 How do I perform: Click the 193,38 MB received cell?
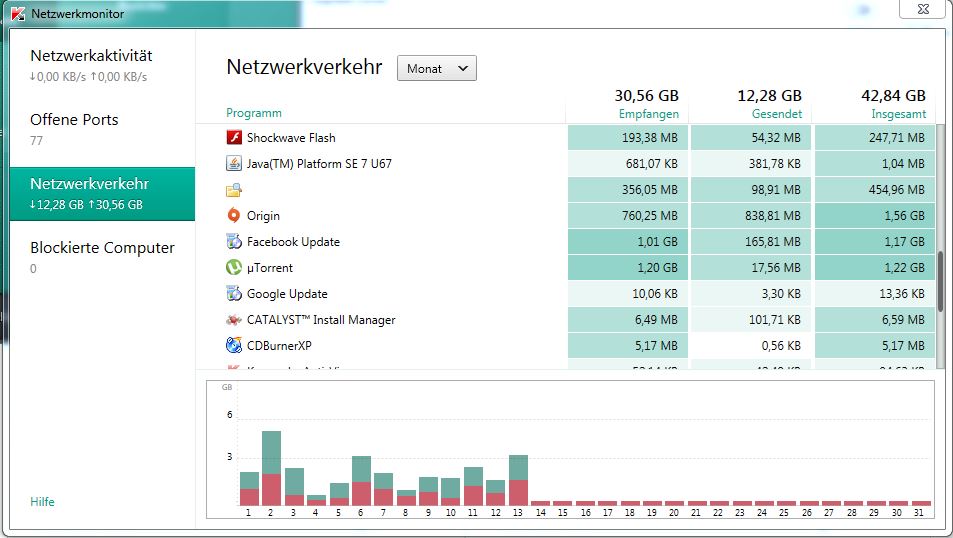pos(628,138)
